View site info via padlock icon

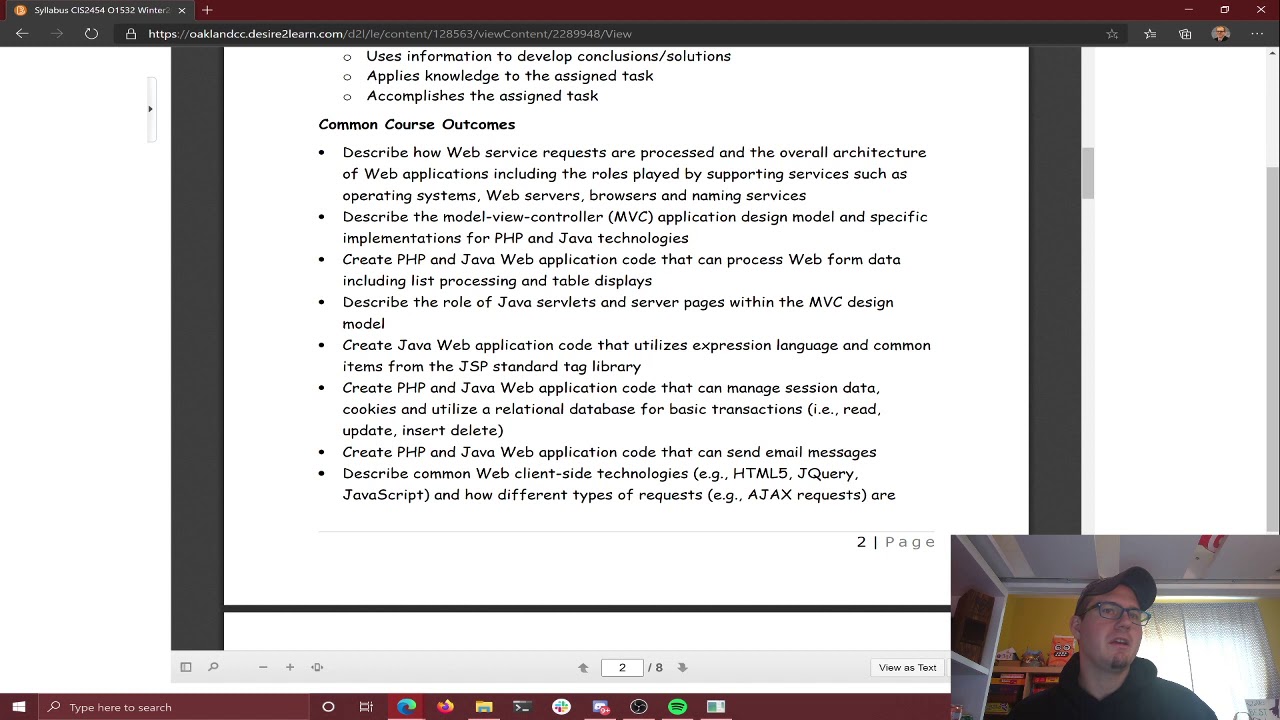pos(131,34)
